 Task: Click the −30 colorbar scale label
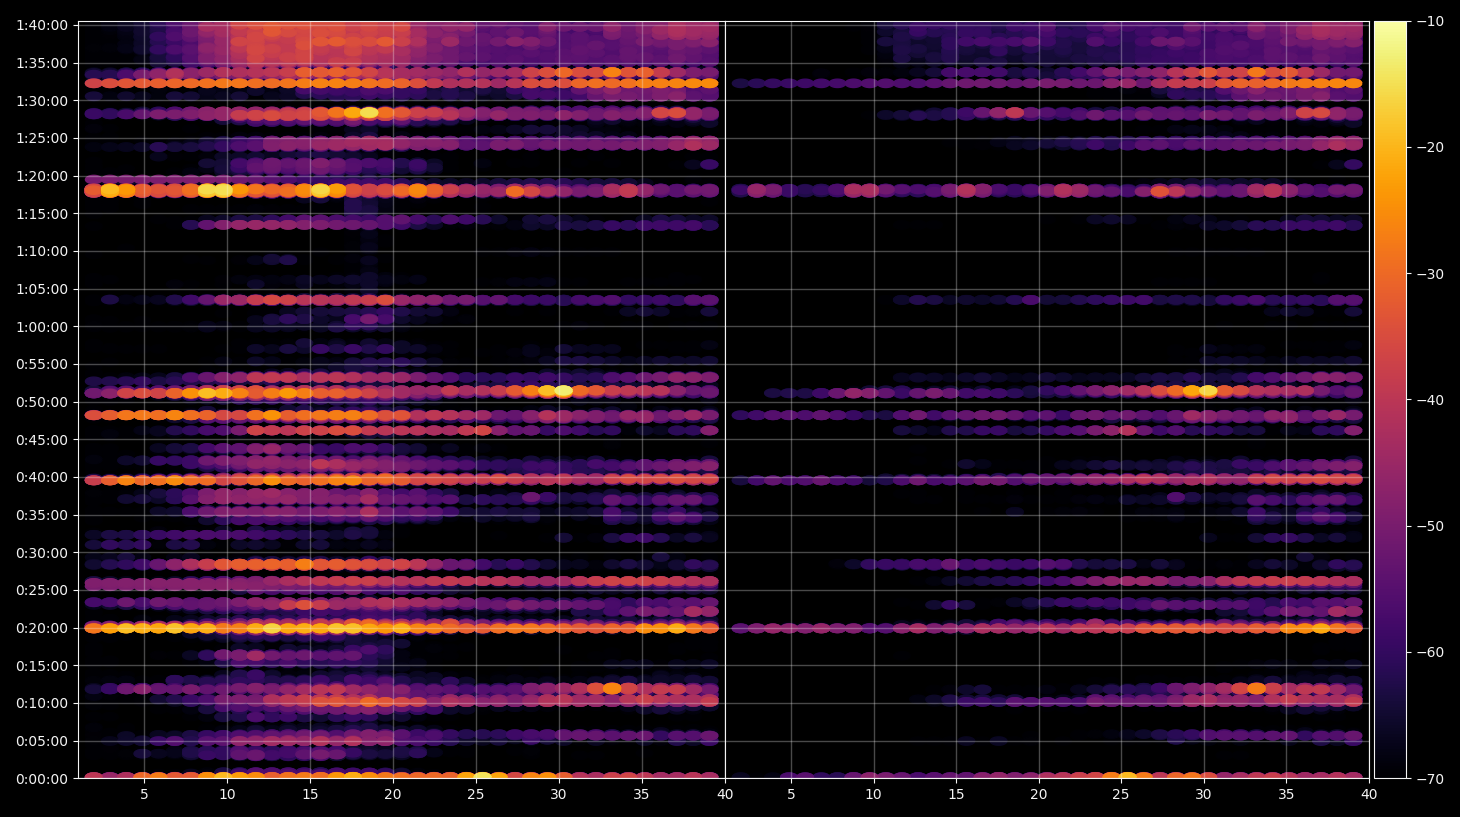click(1430, 274)
